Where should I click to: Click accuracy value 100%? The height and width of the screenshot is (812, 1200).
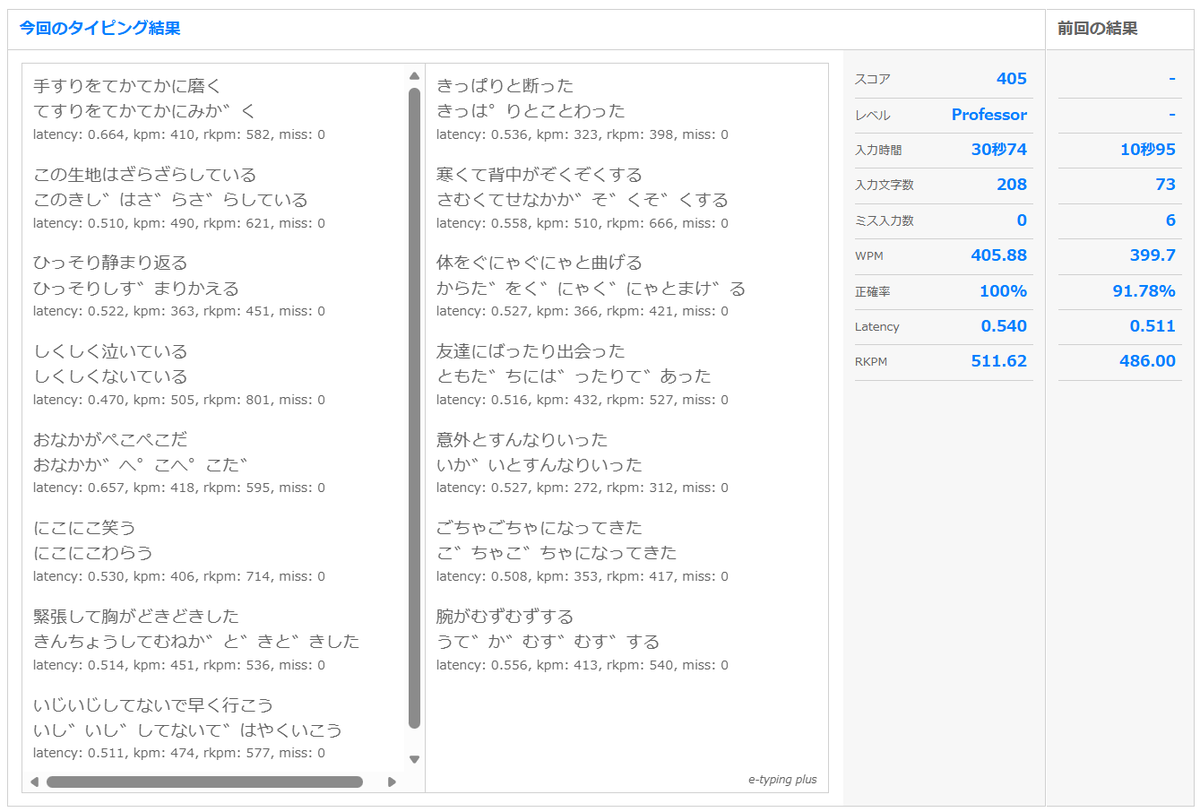click(x=1003, y=291)
